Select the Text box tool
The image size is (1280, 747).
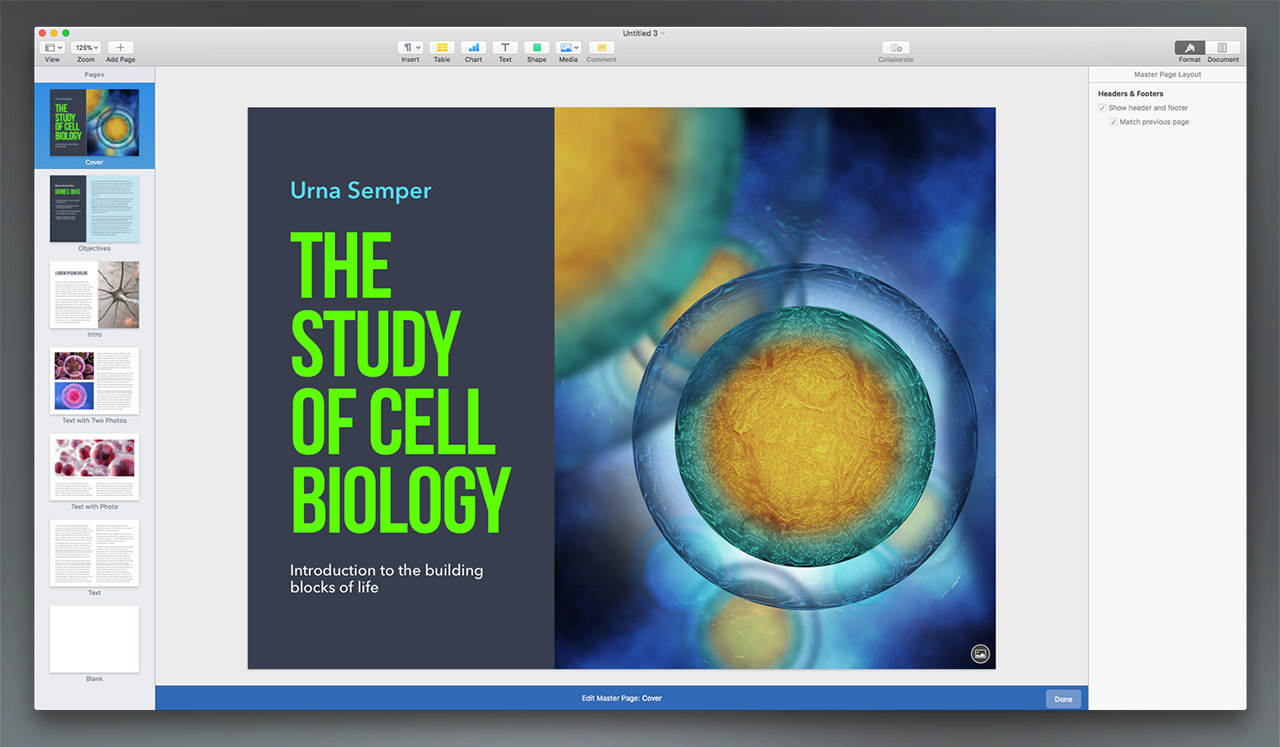(505, 48)
